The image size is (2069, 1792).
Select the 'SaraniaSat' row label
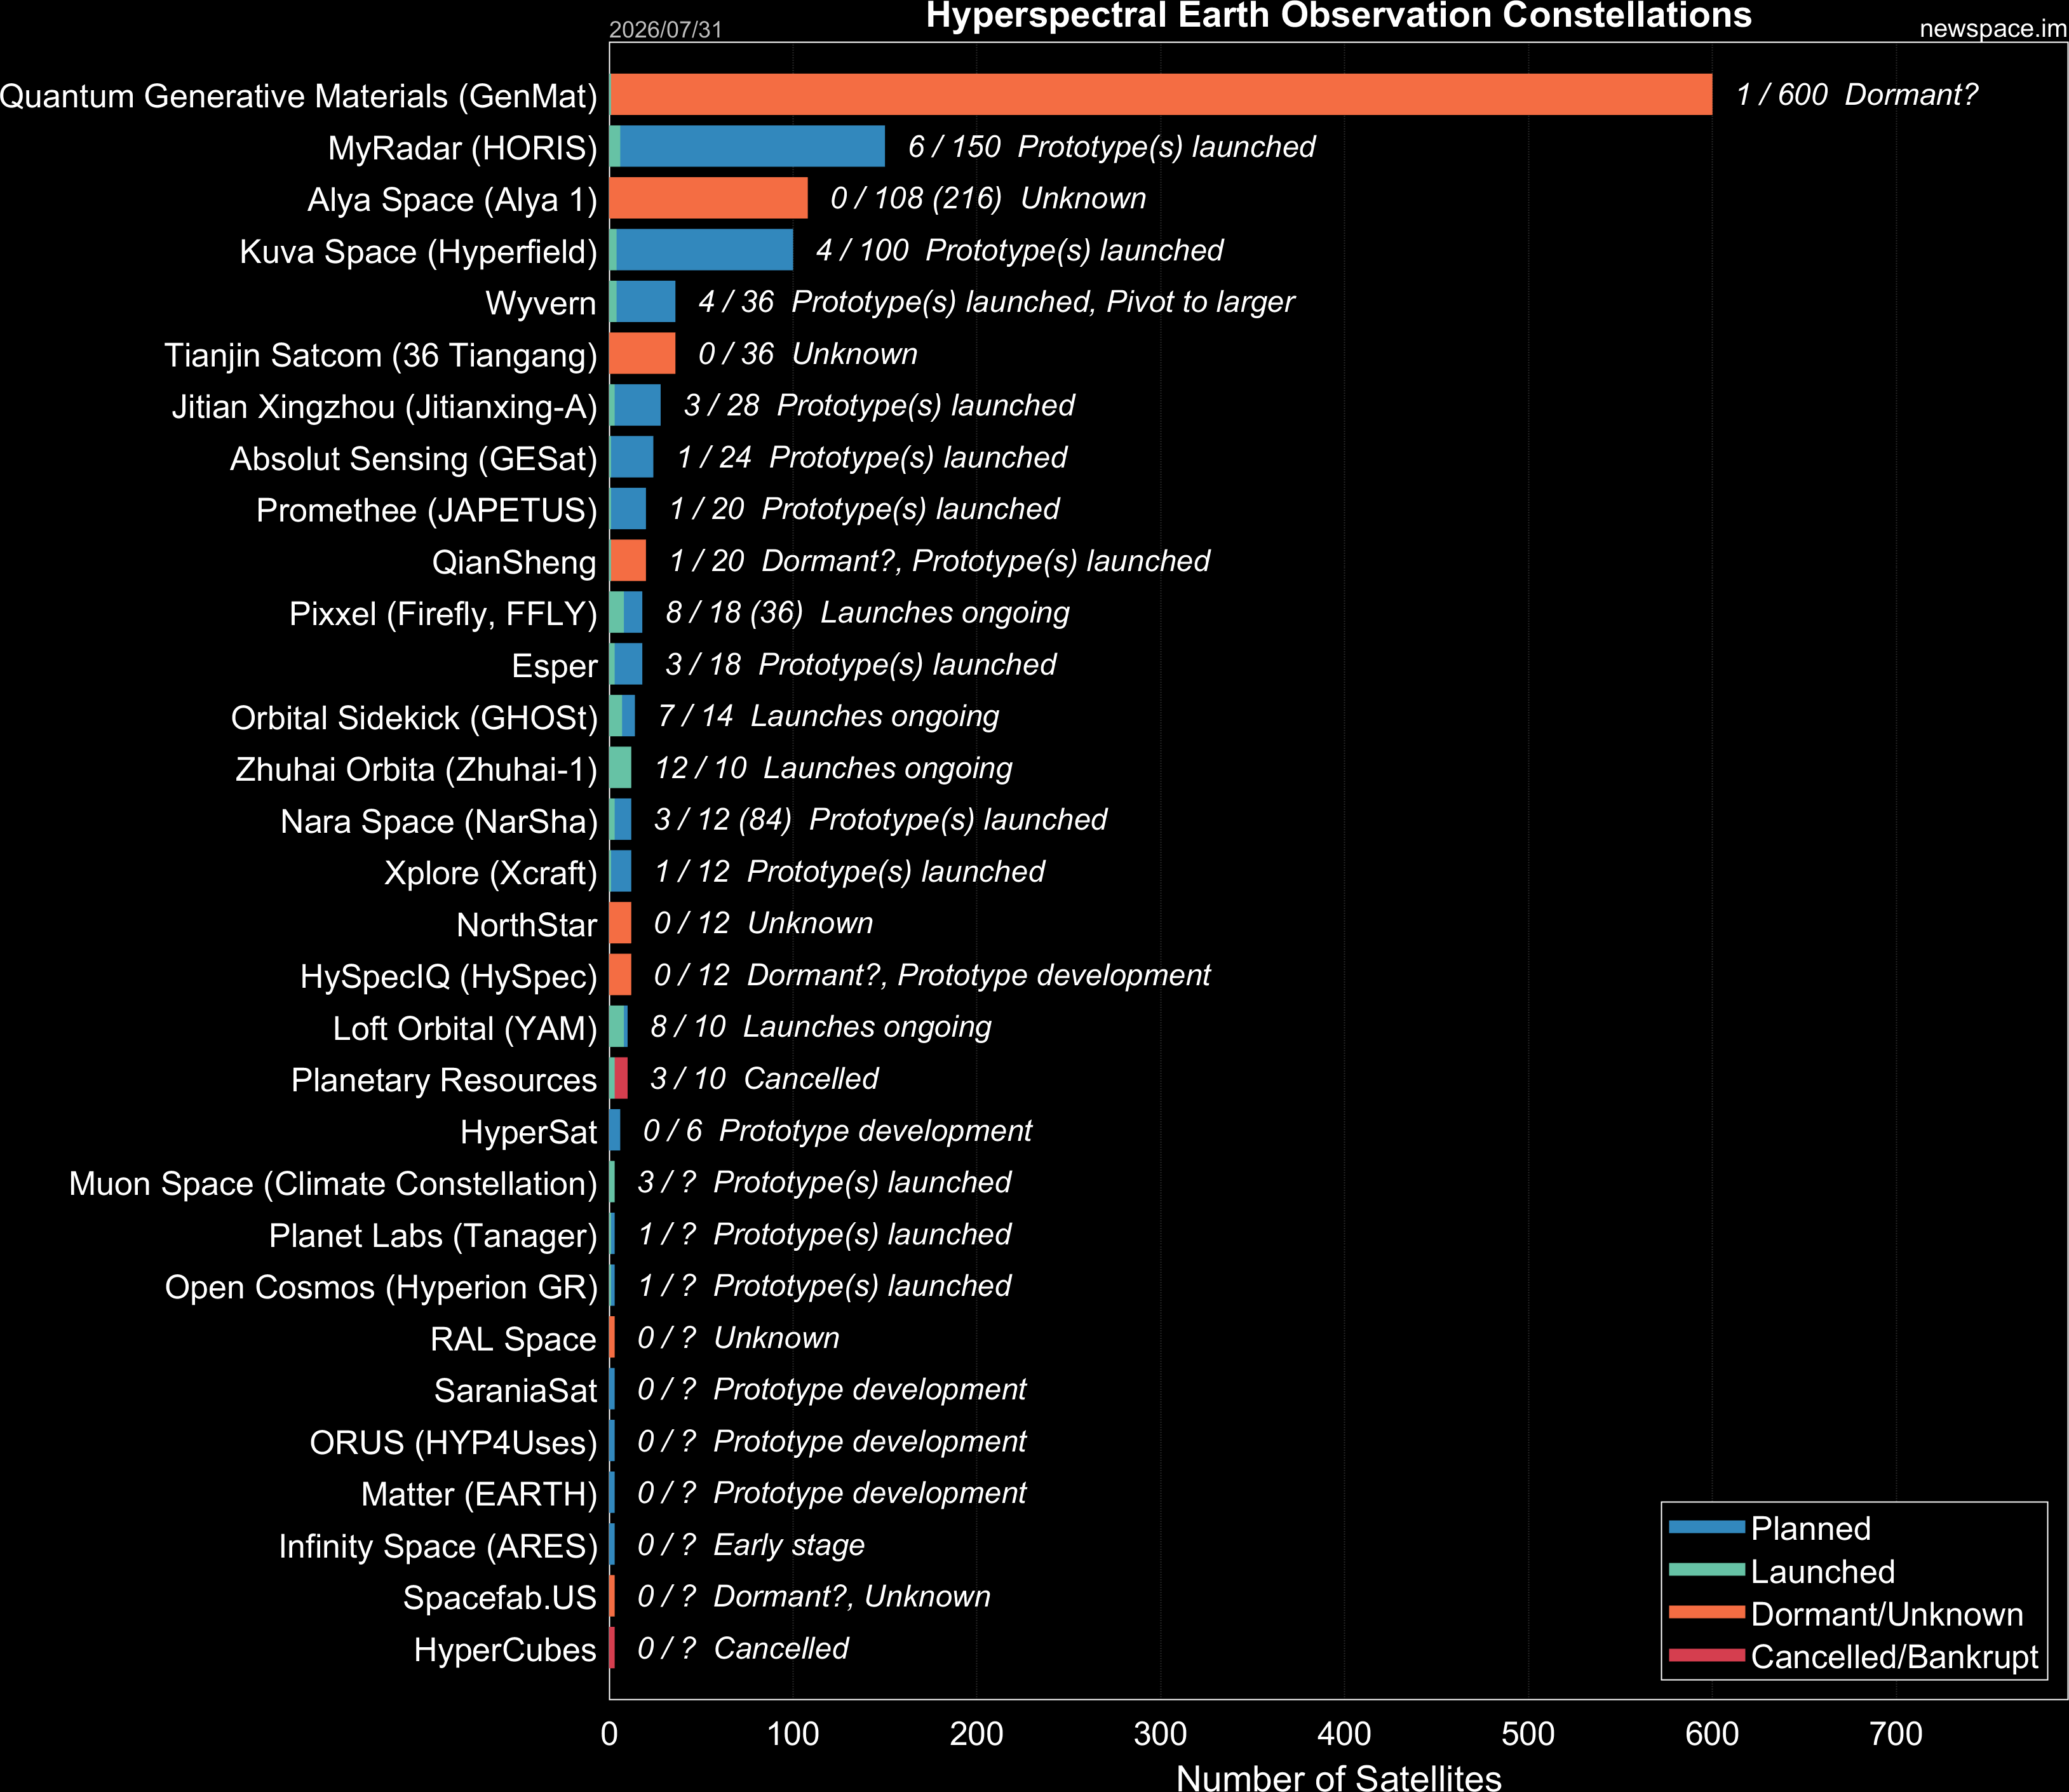click(515, 1391)
